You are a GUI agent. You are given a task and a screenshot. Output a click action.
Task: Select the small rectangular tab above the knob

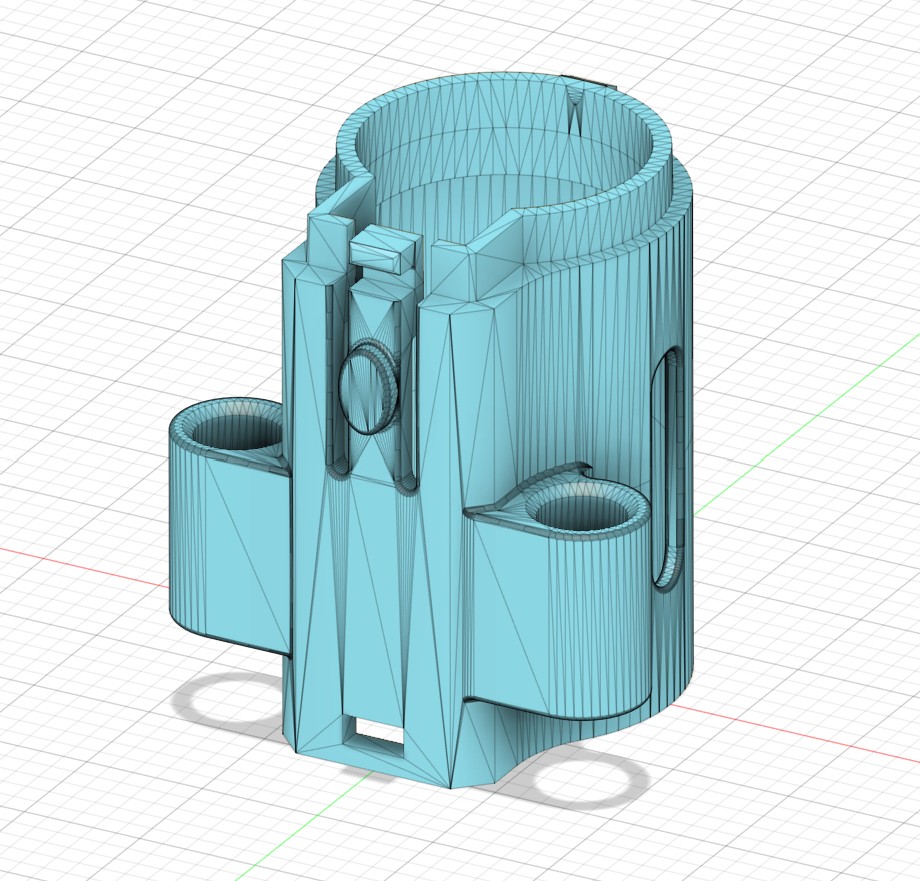(x=383, y=248)
